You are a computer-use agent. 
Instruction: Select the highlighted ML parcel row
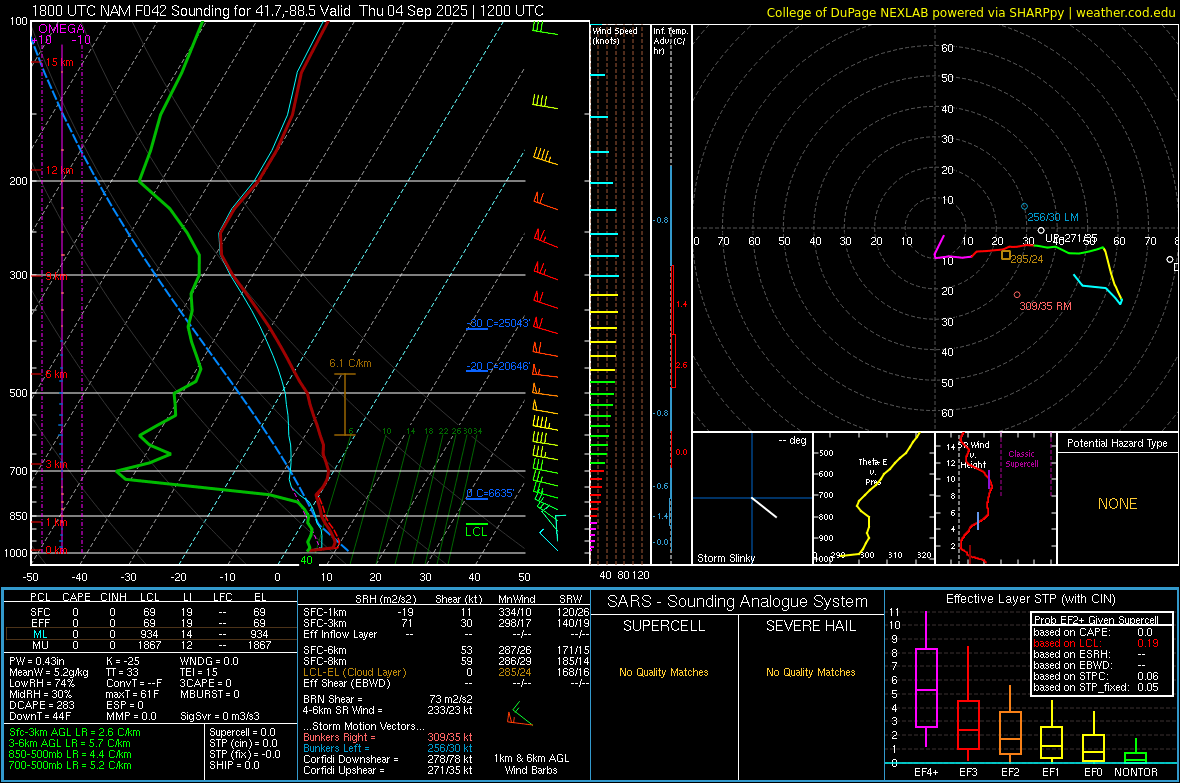click(149, 635)
